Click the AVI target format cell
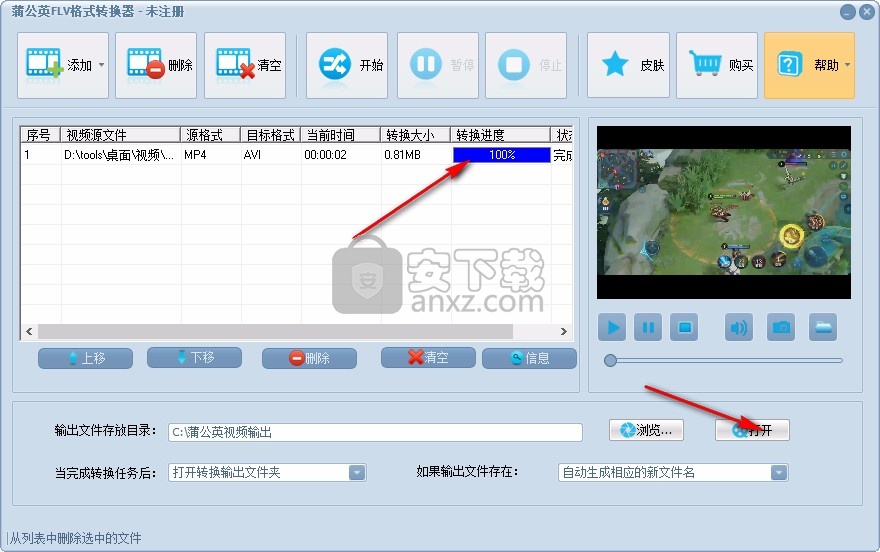880x552 pixels. 253,155
